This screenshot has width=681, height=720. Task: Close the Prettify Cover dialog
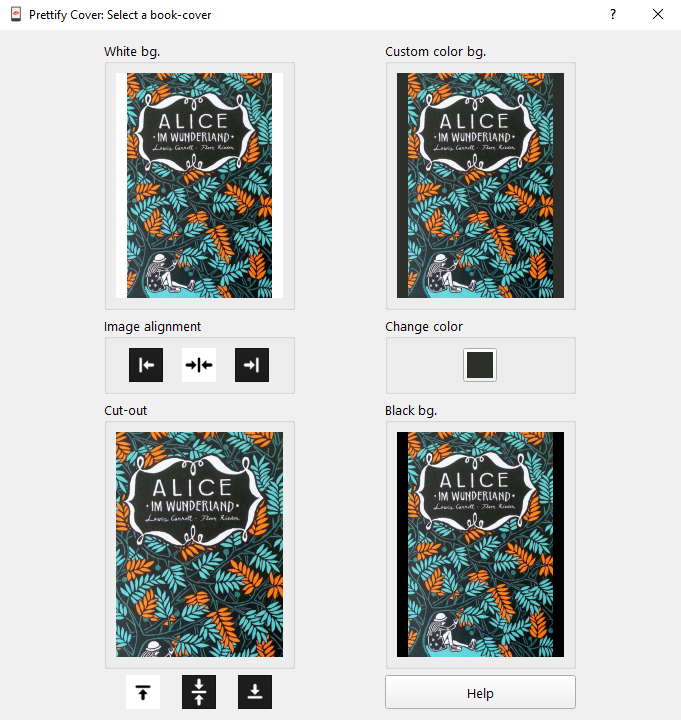(658, 15)
